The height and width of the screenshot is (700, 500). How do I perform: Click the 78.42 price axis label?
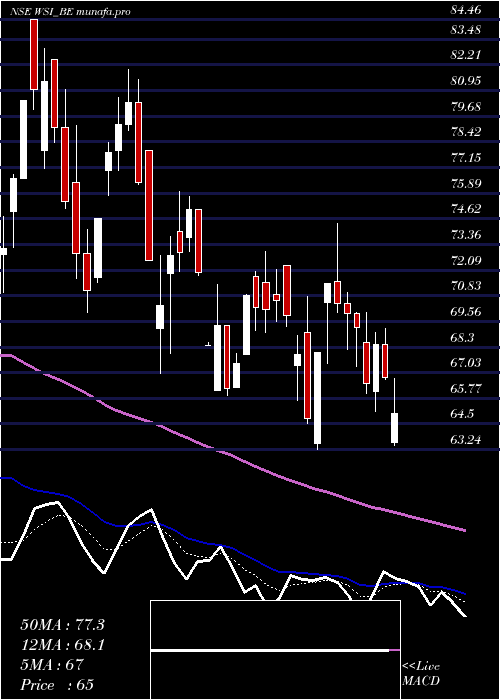(x=466, y=132)
